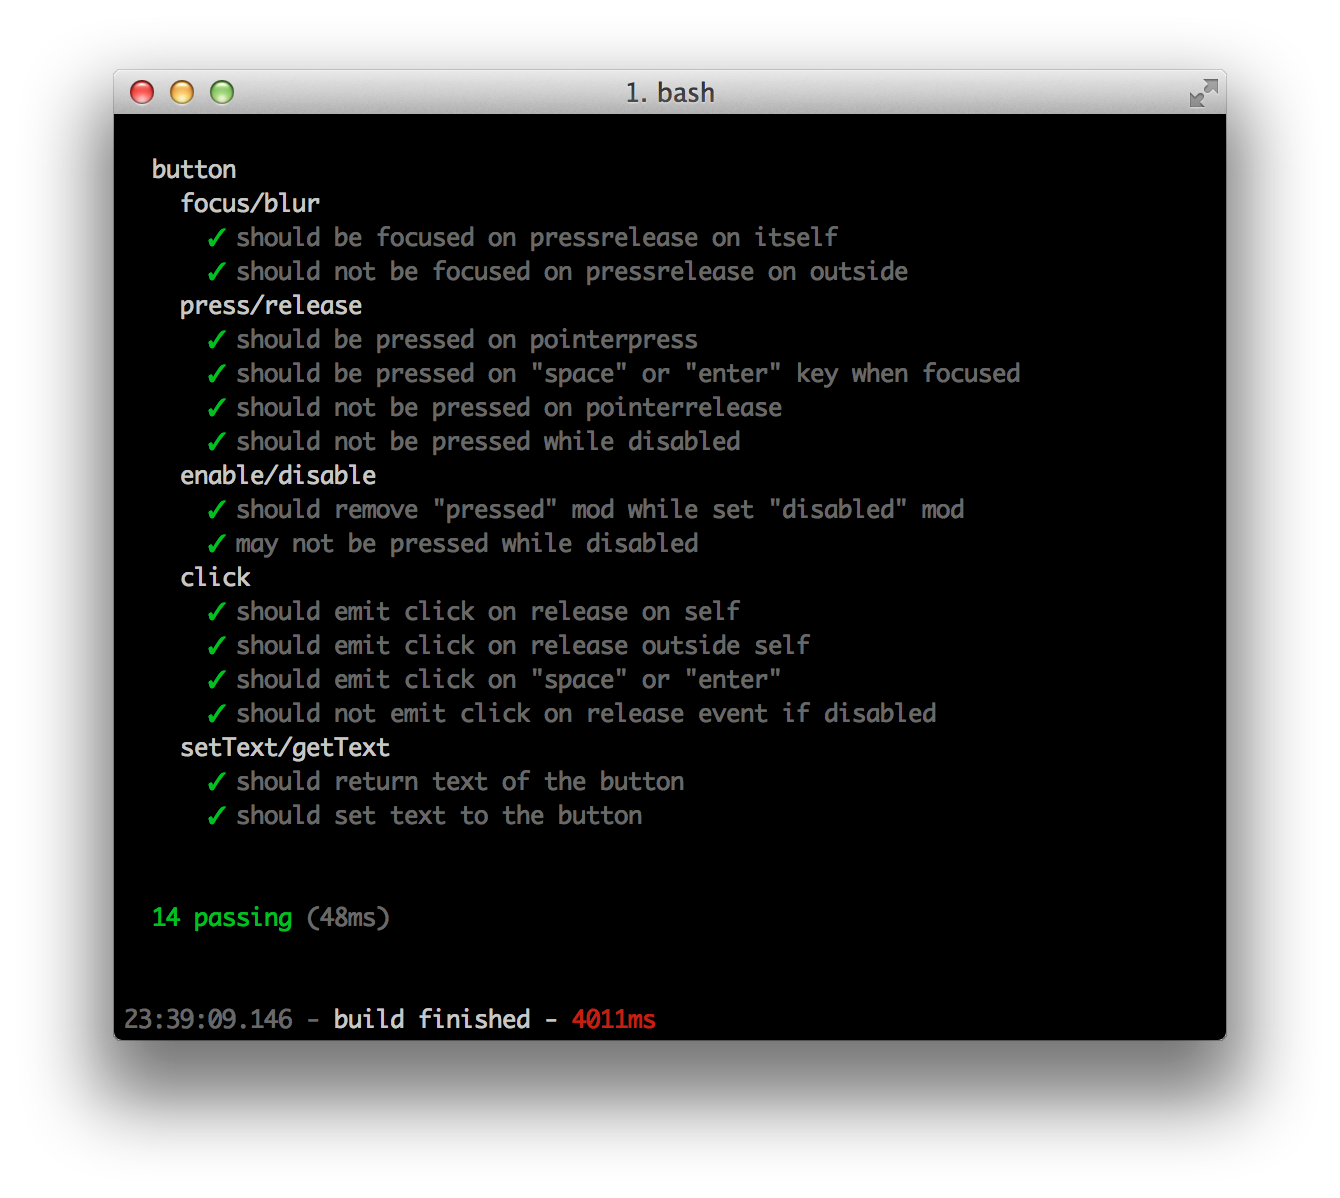Click 'should not emit click on release event if disabled'

[x=586, y=713]
